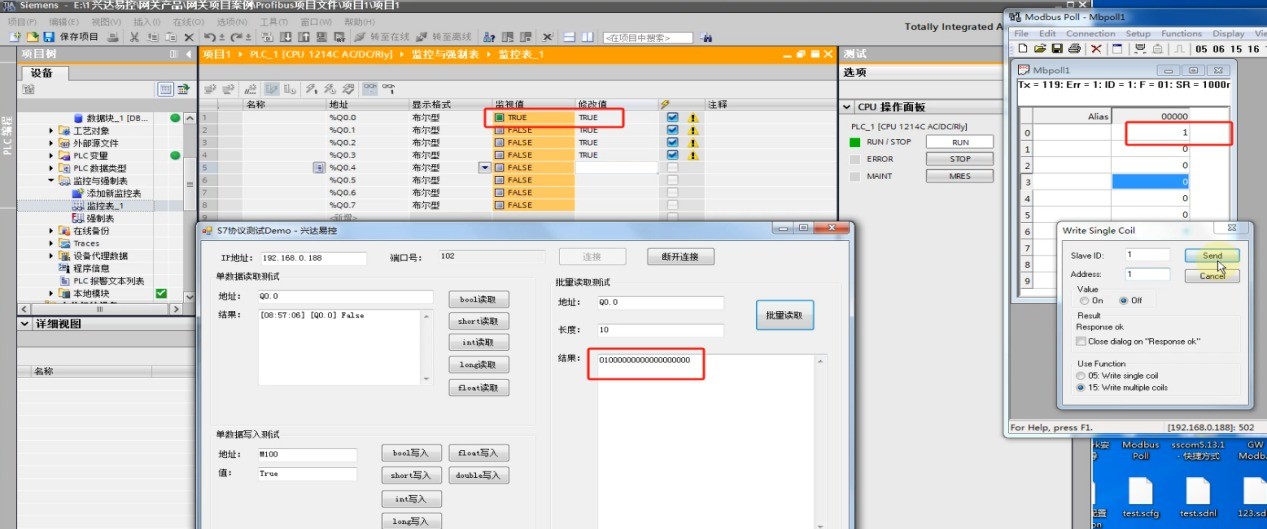Click the MRES button on CPU operator panel
The height and width of the screenshot is (529, 1267).
960,176
